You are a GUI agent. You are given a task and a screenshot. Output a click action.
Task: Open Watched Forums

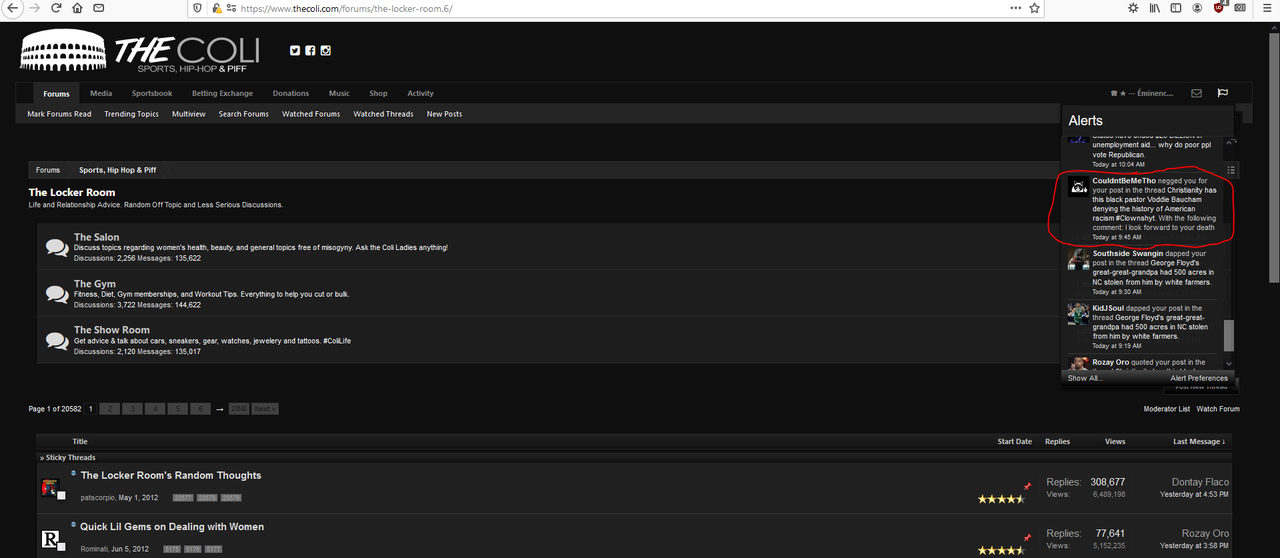[x=311, y=114]
